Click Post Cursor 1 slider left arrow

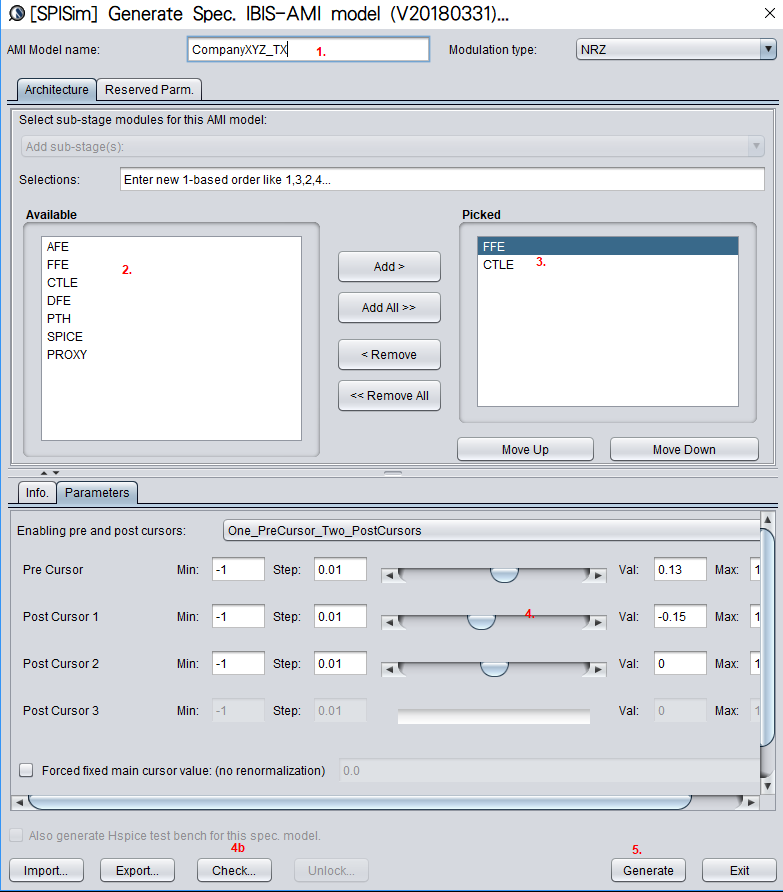point(389,622)
